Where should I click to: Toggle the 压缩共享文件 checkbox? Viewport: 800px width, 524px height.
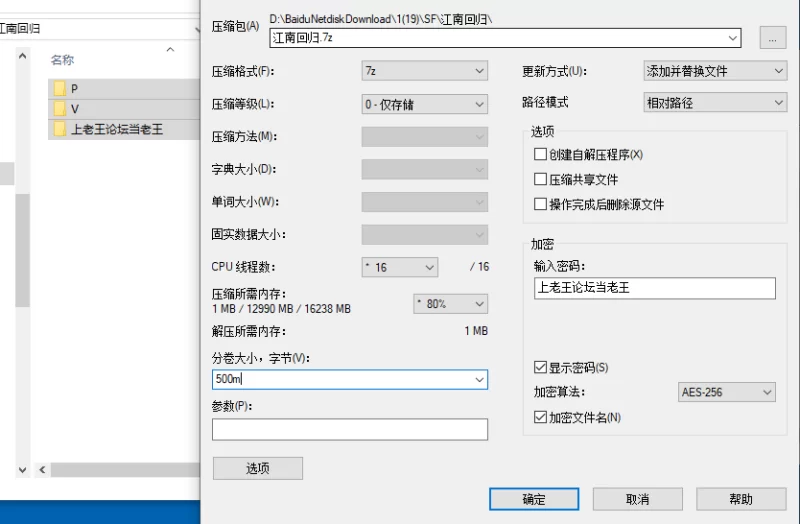click(541, 180)
